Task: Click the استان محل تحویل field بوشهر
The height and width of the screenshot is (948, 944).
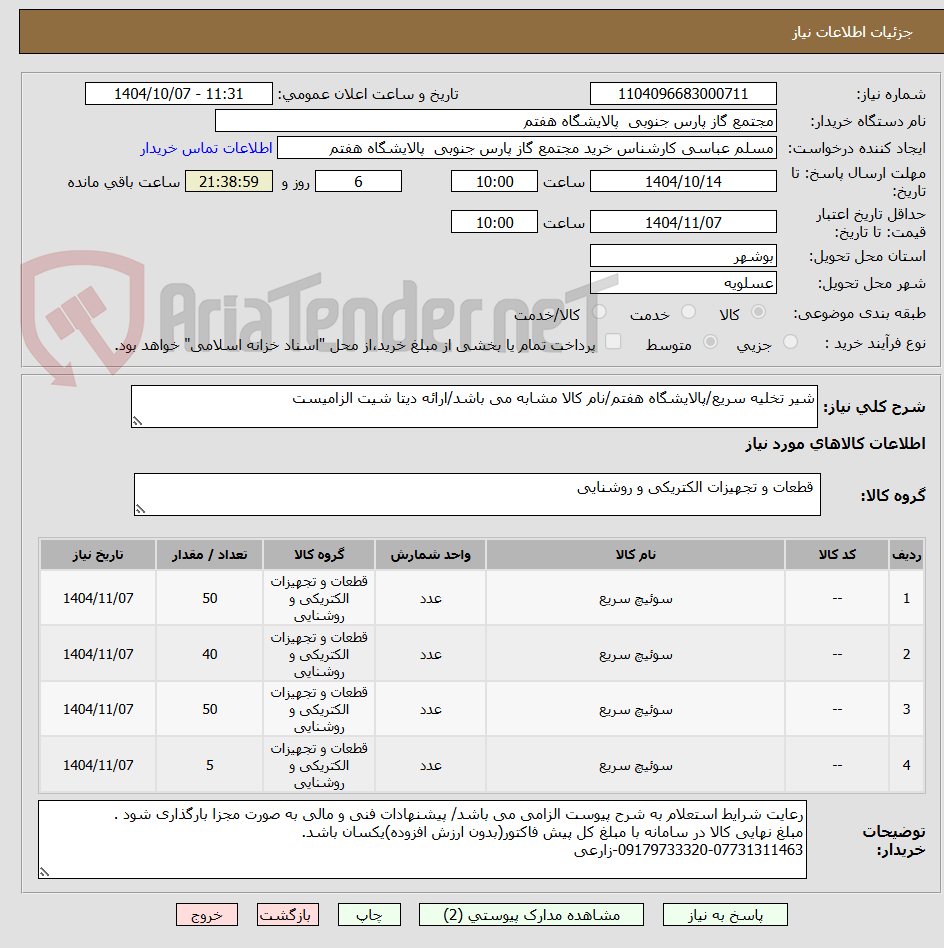Action: pyautogui.click(x=683, y=256)
